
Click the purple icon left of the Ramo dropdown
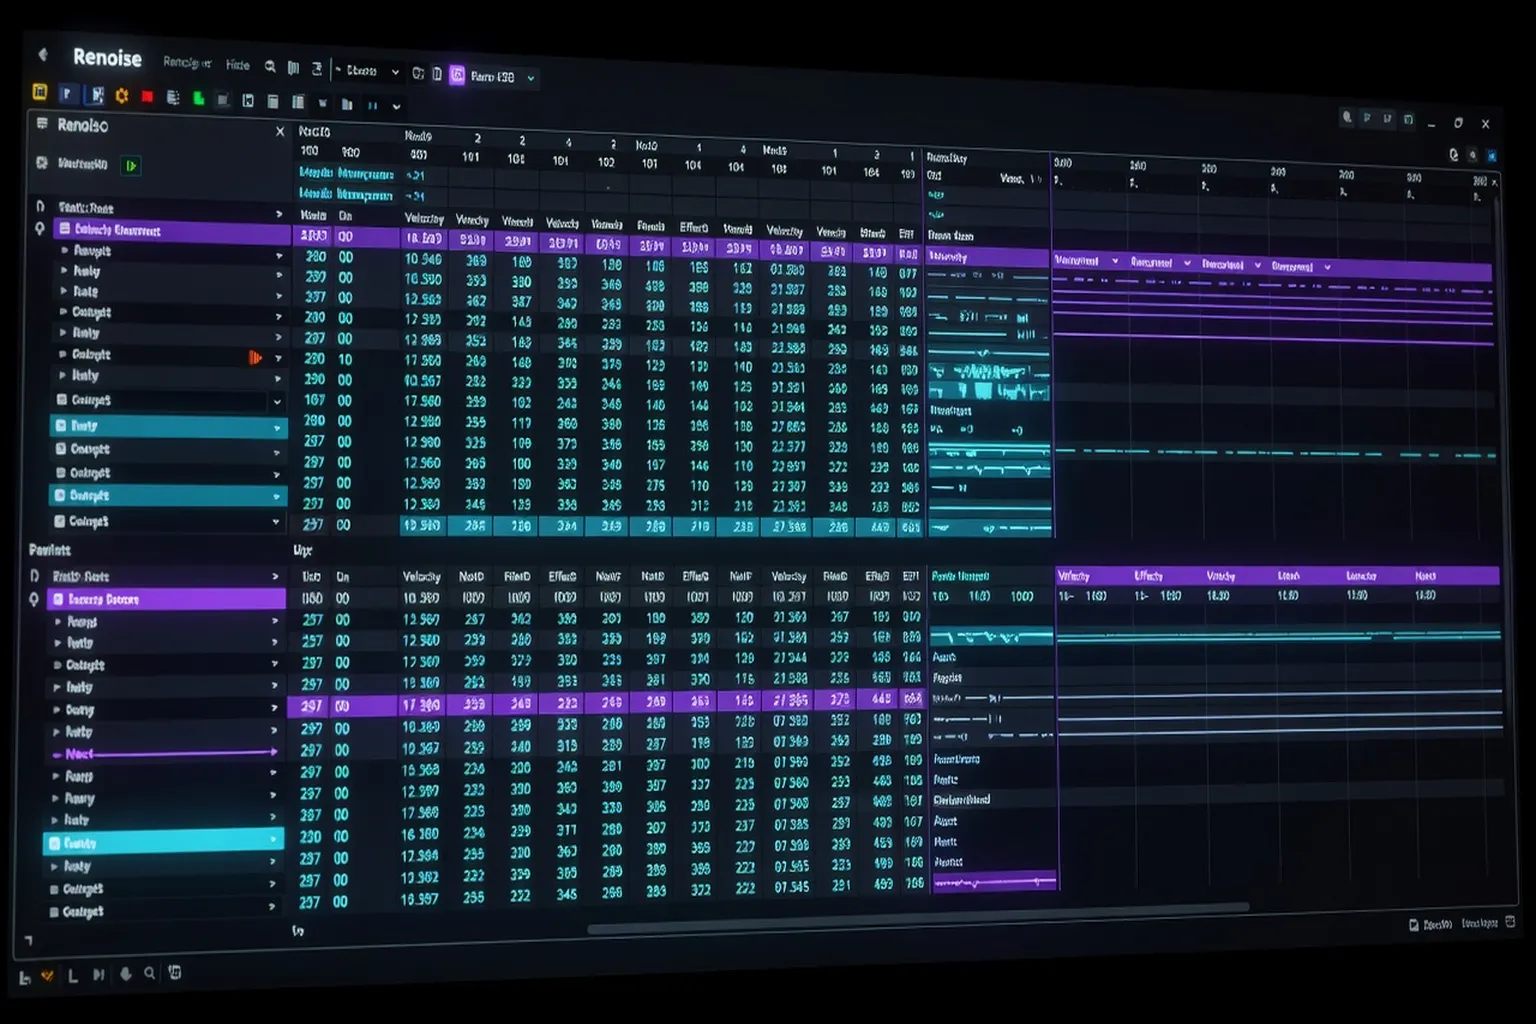[x=457, y=75]
